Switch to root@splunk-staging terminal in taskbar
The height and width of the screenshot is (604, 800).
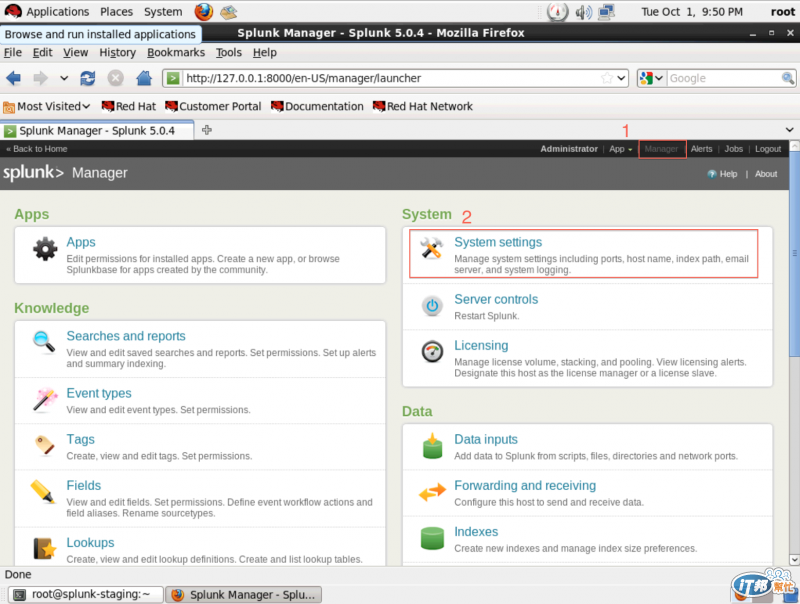coord(86,595)
